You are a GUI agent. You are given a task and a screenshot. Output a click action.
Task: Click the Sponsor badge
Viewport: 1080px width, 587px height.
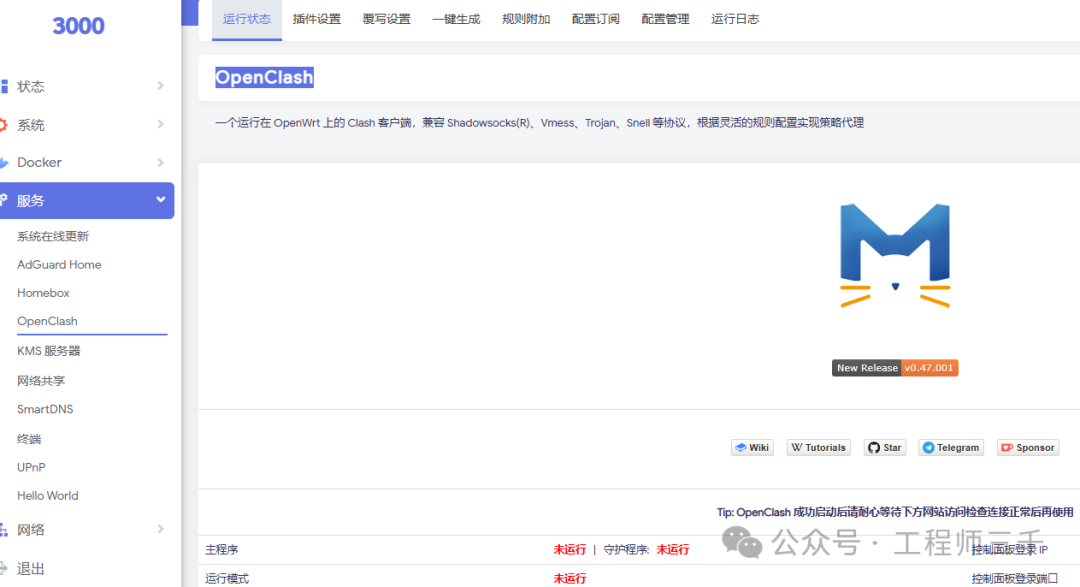[1028, 448]
